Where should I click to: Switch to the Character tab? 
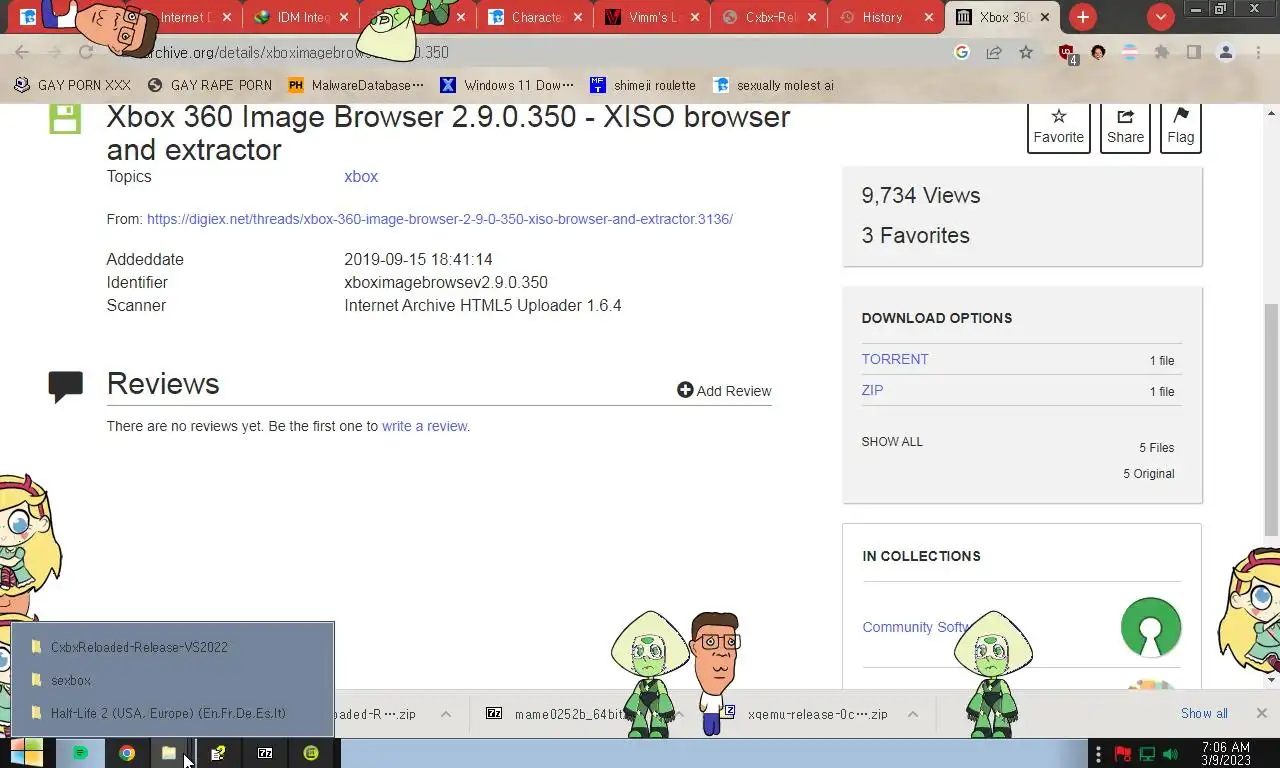point(535,17)
